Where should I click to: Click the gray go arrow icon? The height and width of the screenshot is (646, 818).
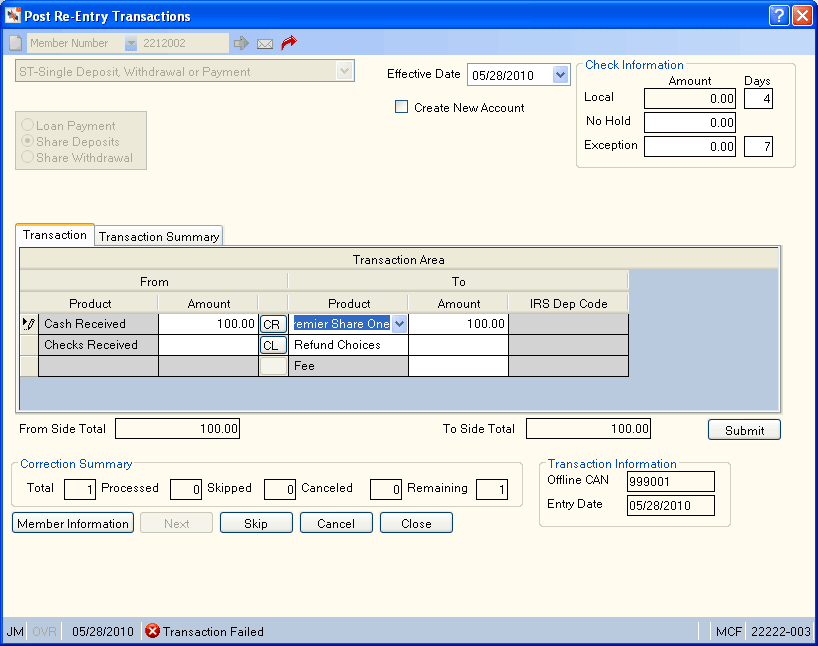point(241,43)
